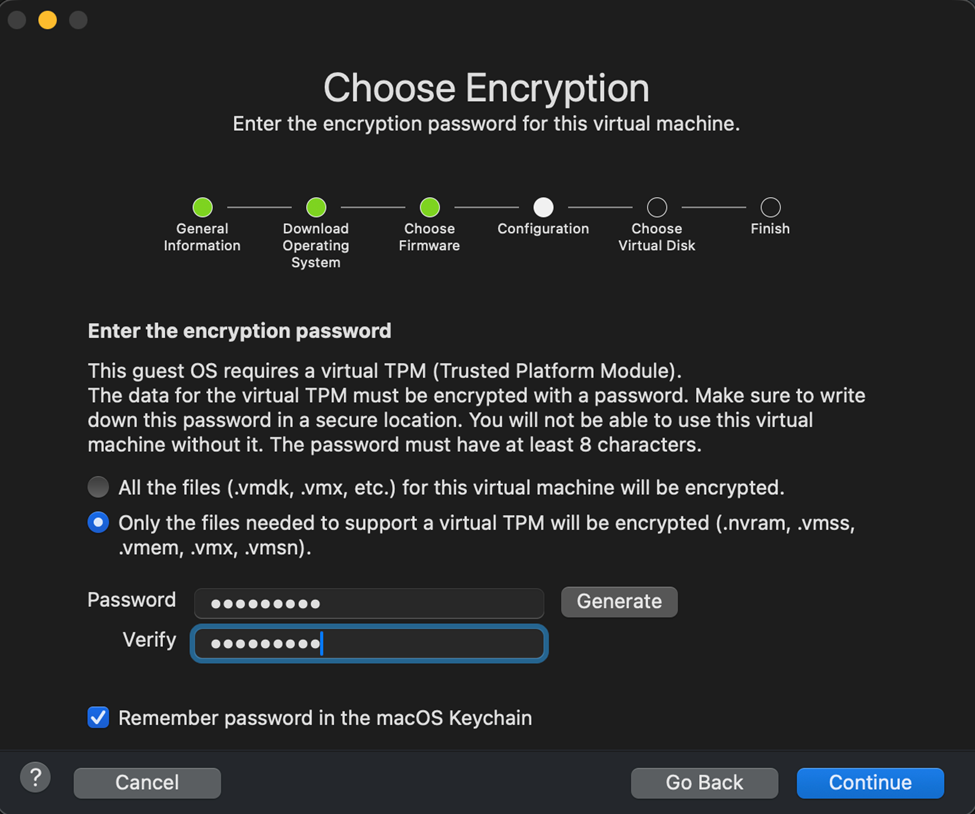Viewport: 975px width, 814px height.
Task: Click the Finish step circle
Action: tap(770, 207)
